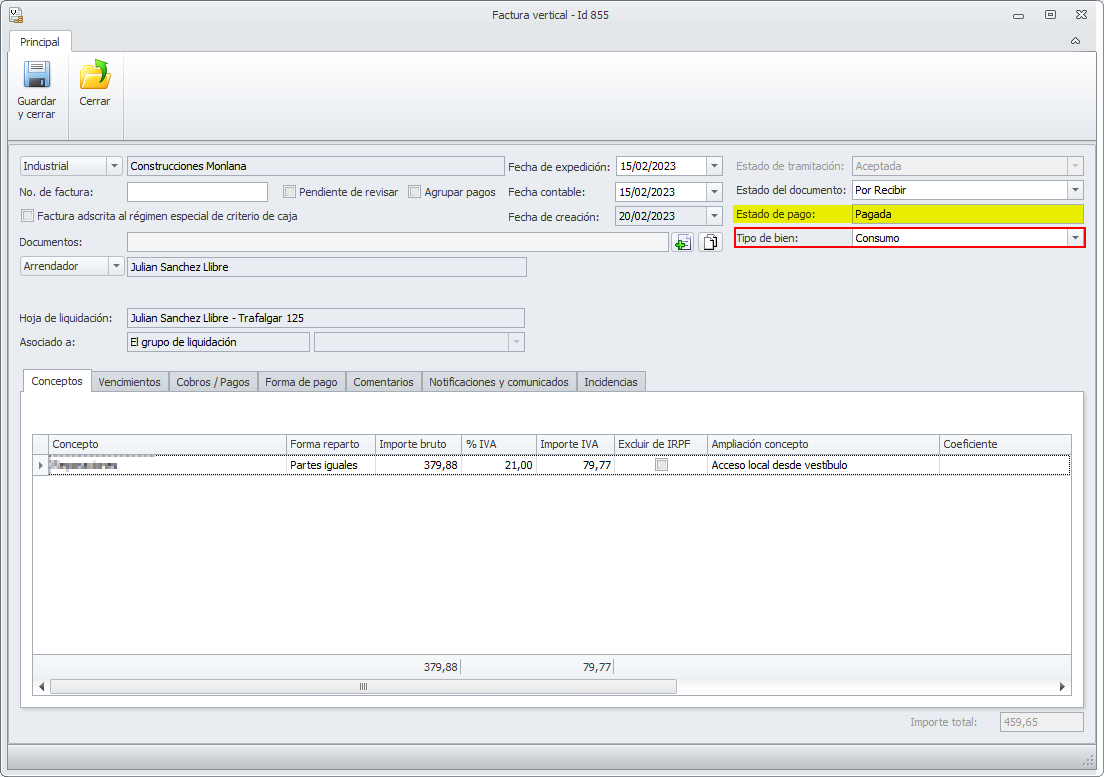Screen dimensions: 1104x777
Task: Click the % IVA column header
Action: 498,444
